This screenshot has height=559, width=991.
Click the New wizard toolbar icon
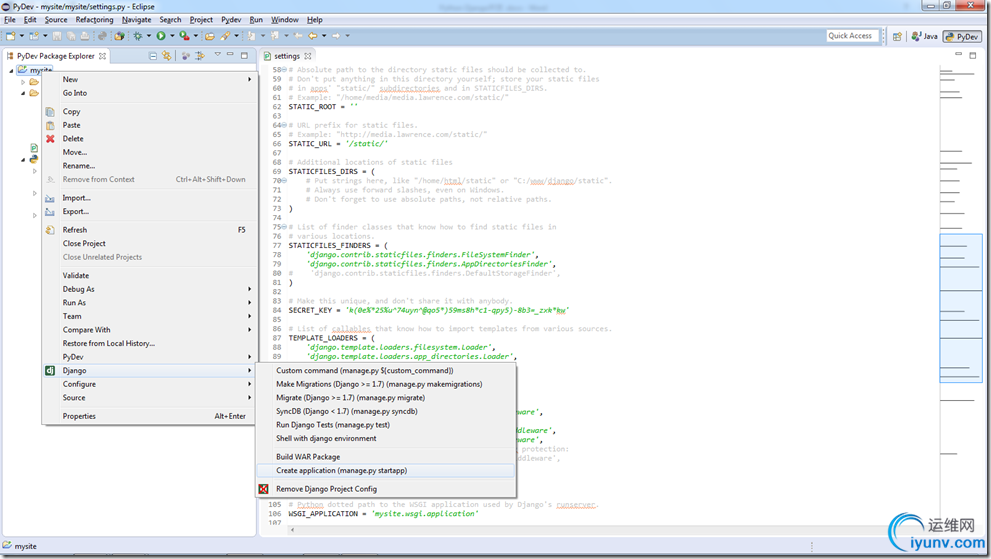tap(11, 36)
